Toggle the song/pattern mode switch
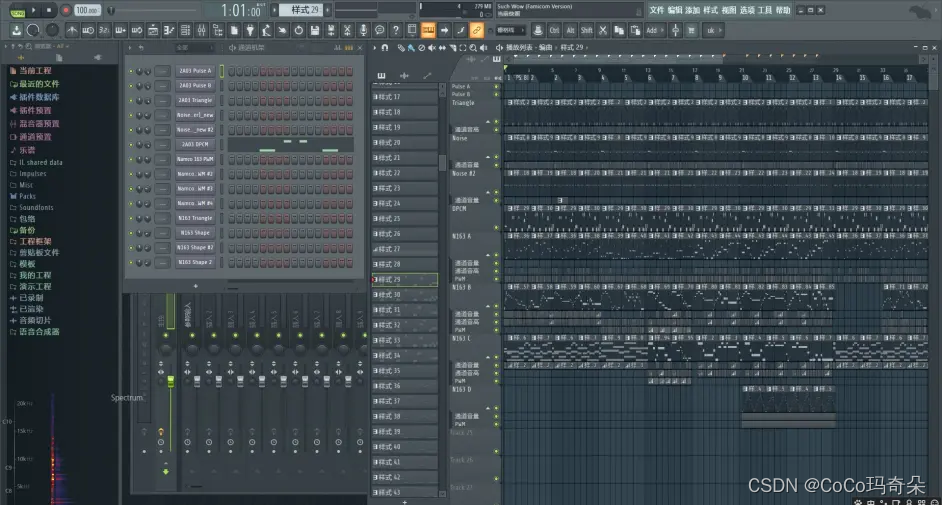Screen dimensions: 942x505 tap(17, 11)
